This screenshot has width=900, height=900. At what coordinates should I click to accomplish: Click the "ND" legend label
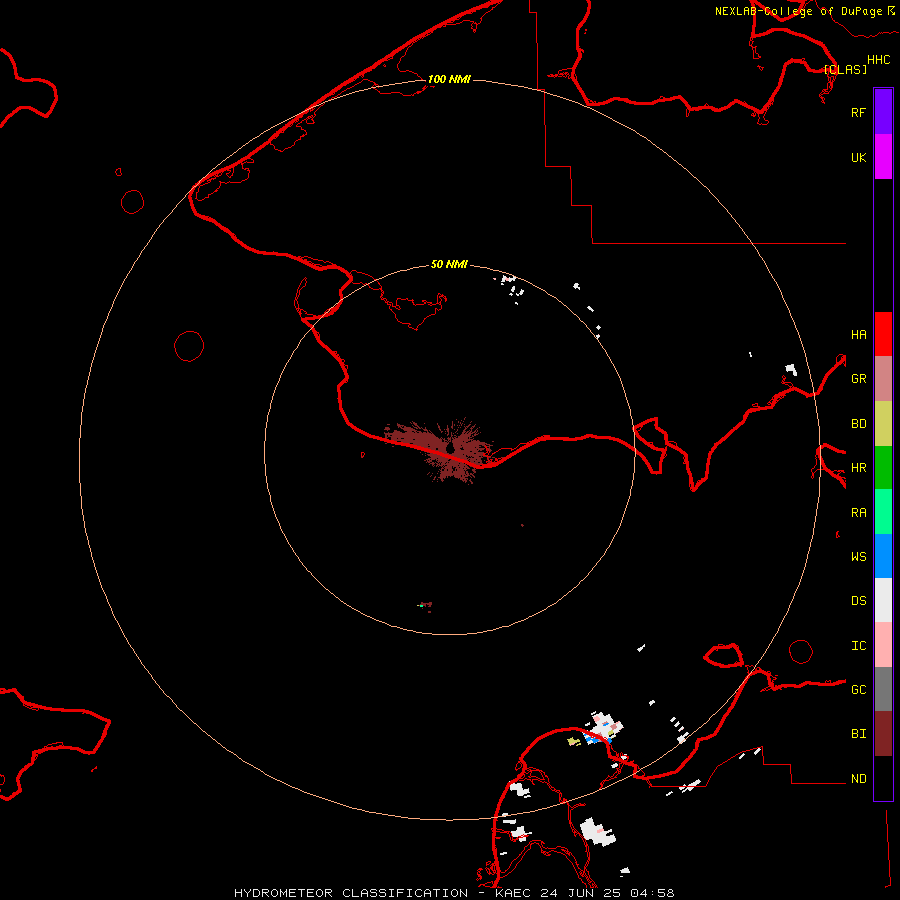(x=859, y=779)
